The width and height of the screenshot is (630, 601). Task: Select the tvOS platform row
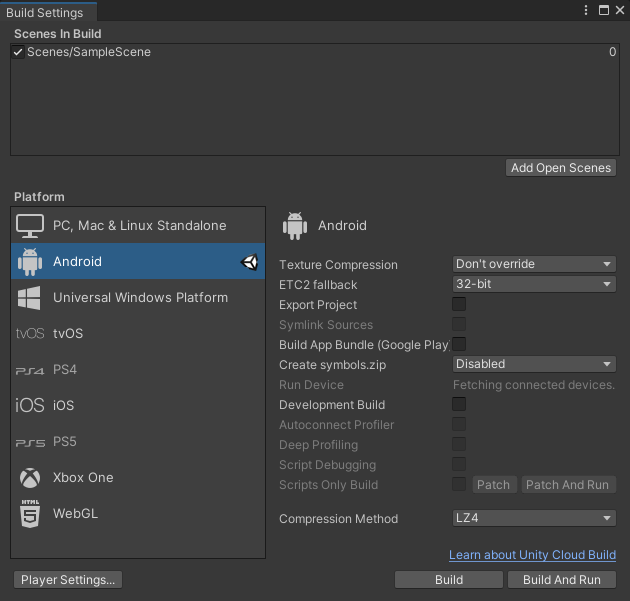138,333
